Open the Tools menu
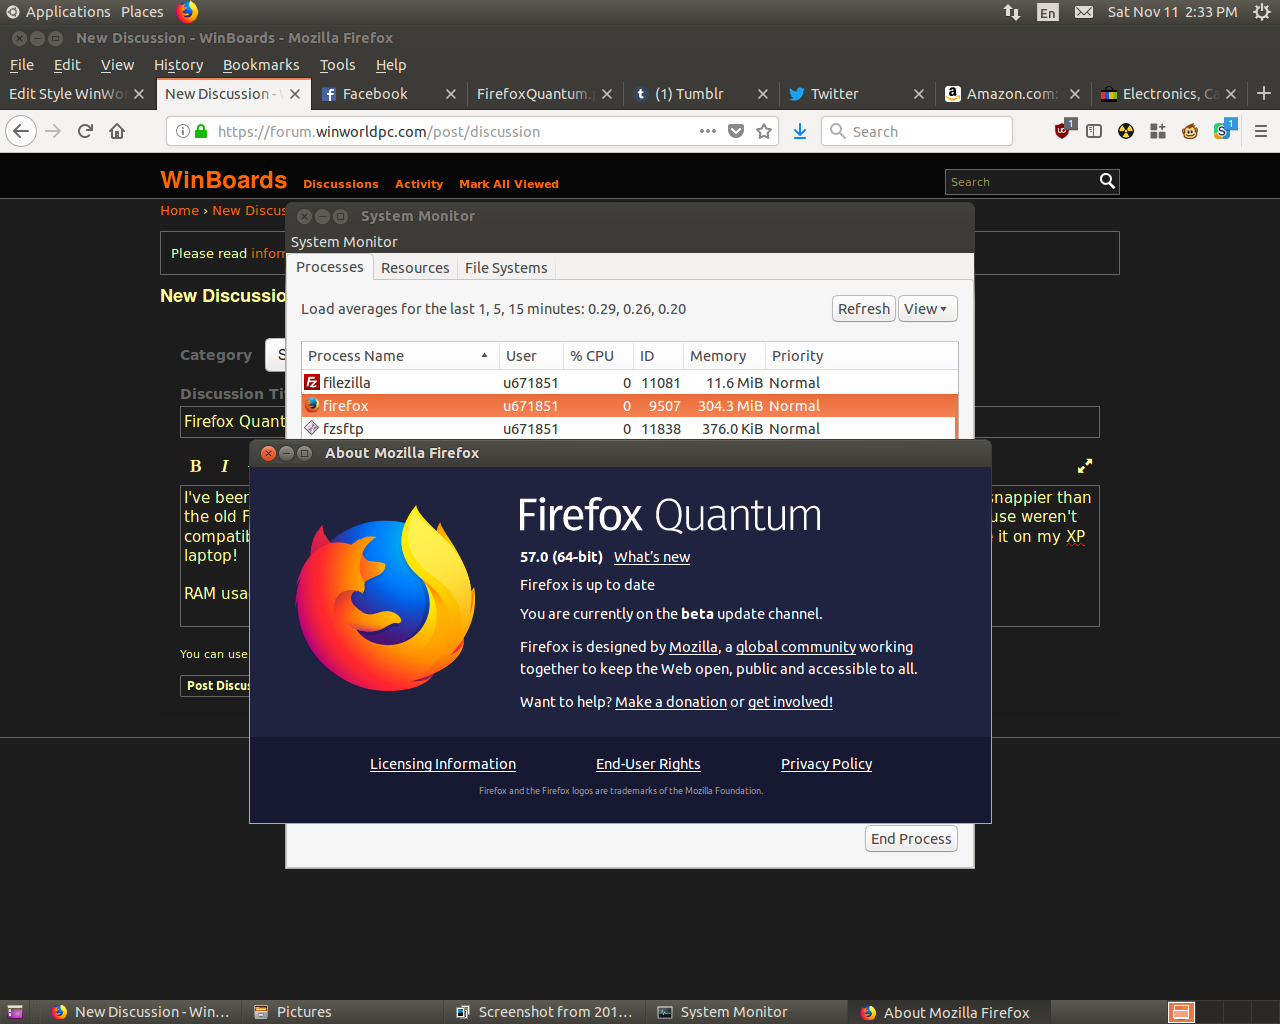This screenshot has height=1024, width=1280. pyautogui.click(x=337, y=65)
